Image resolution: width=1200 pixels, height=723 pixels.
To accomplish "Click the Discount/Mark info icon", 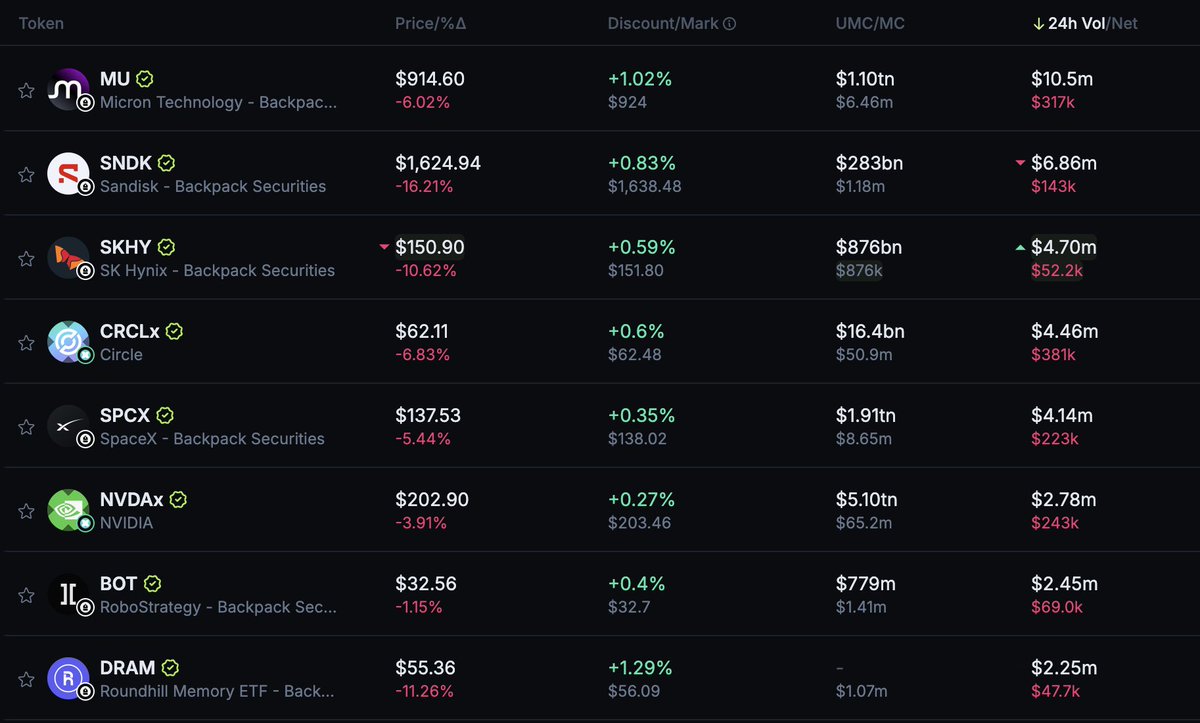I will tap(729, 23).
